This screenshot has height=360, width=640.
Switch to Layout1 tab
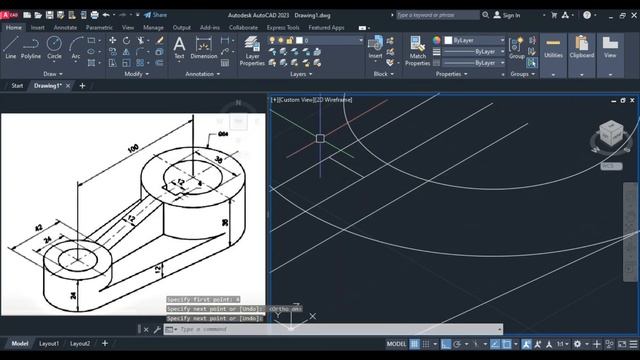(x=49, y=344)
